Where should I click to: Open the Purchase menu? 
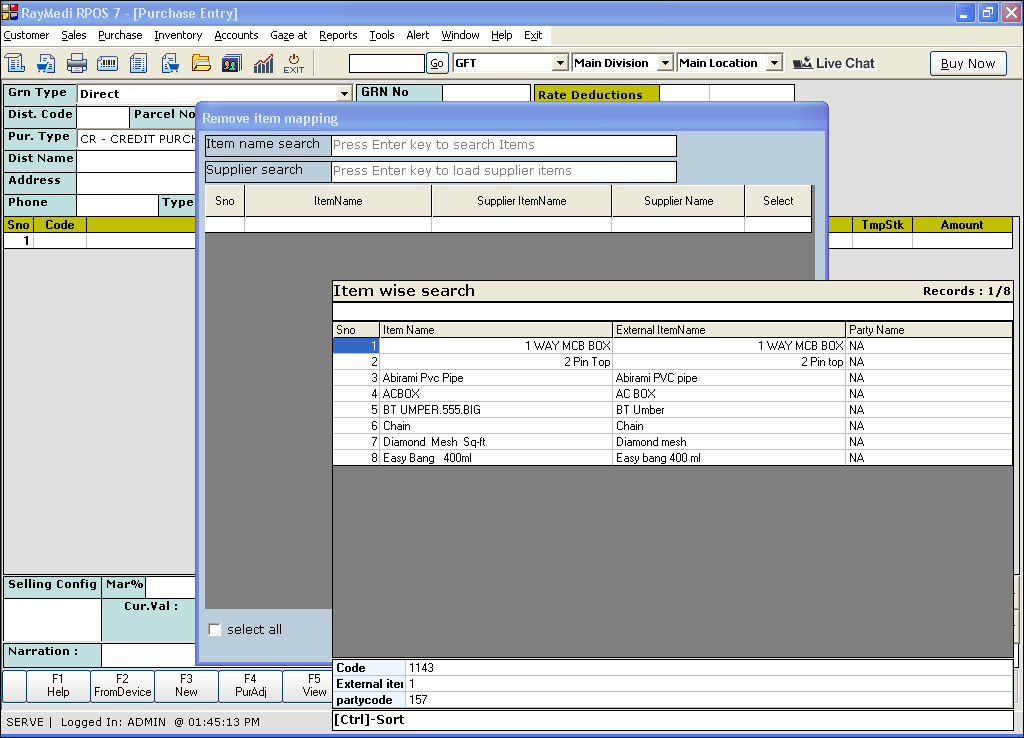coord(120,35)
